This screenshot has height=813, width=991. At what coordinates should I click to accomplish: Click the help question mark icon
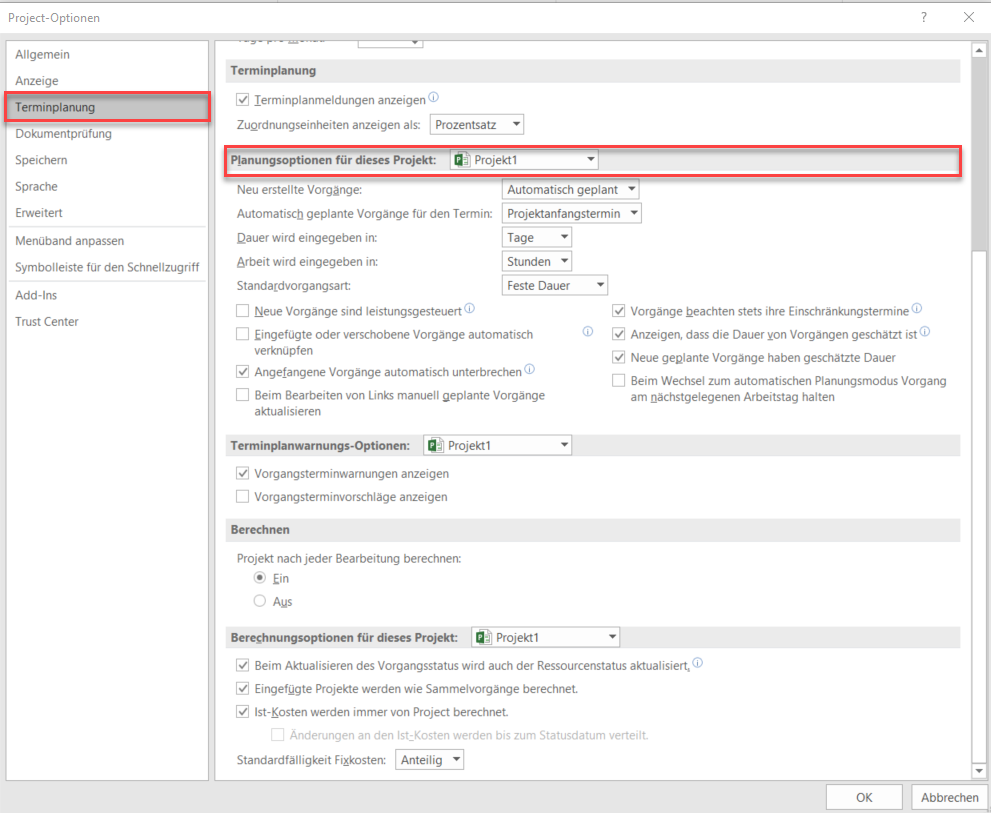click(924, 17)
